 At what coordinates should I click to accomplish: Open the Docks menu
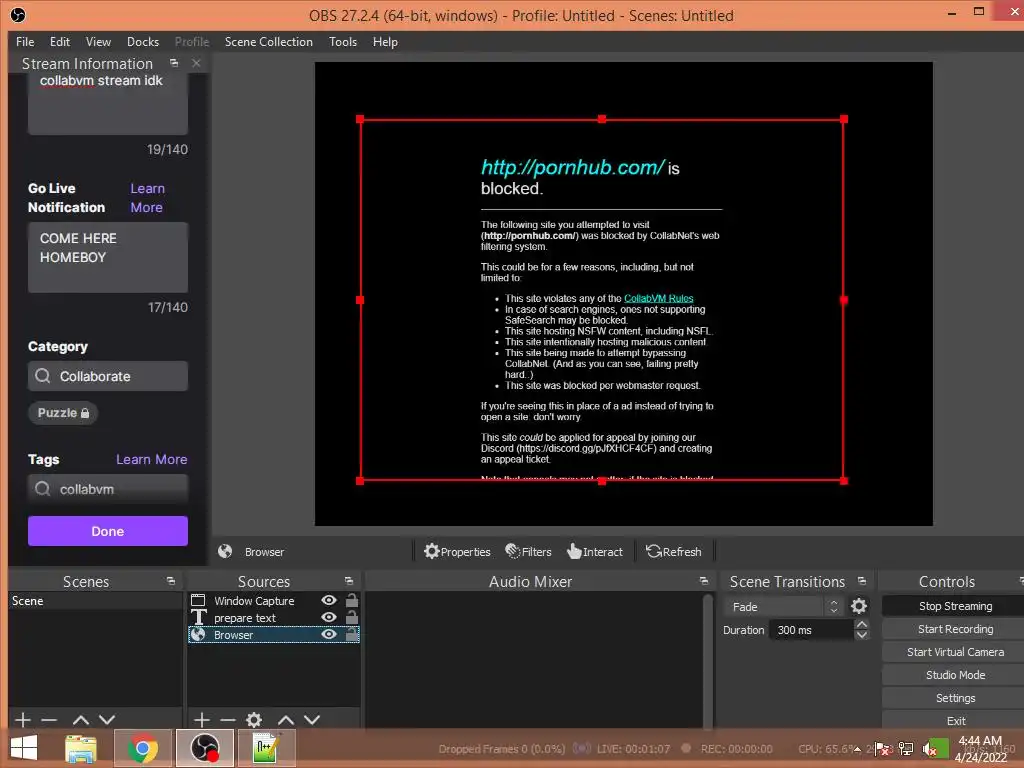(142, 42)
